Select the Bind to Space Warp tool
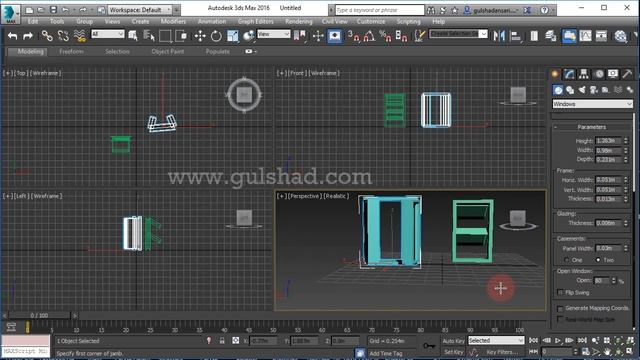 pos(80,36)
